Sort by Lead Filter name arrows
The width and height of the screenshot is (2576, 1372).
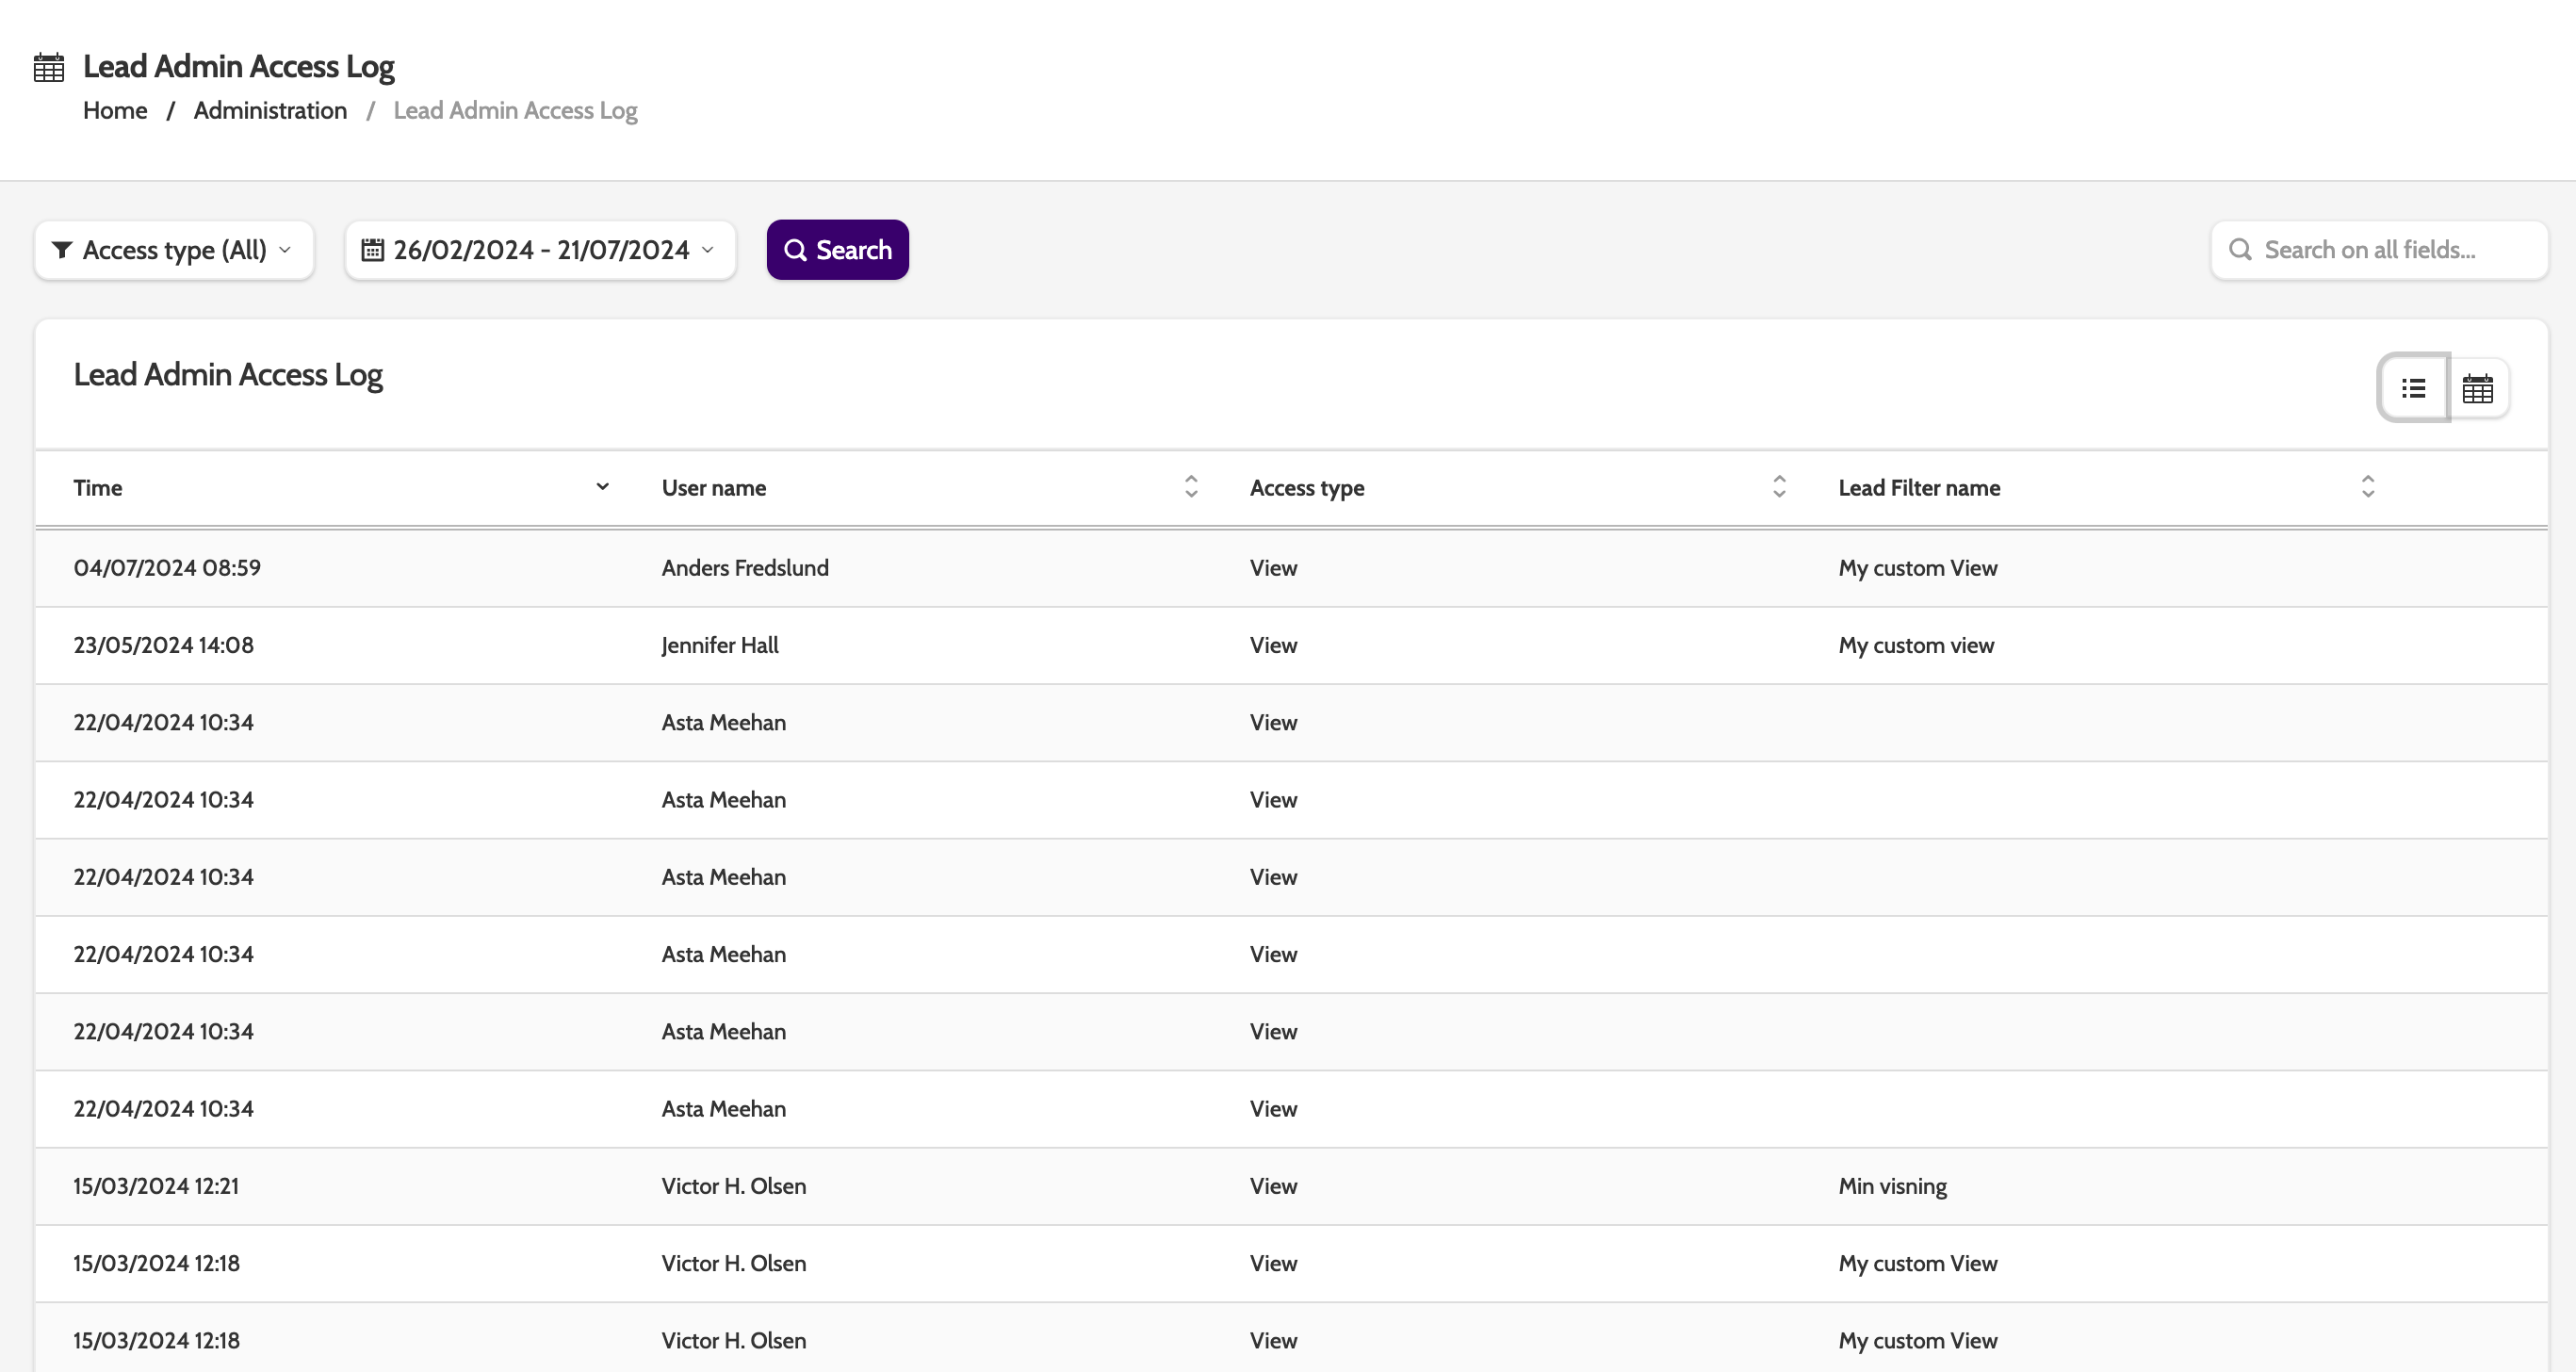tap(2367, 487)
